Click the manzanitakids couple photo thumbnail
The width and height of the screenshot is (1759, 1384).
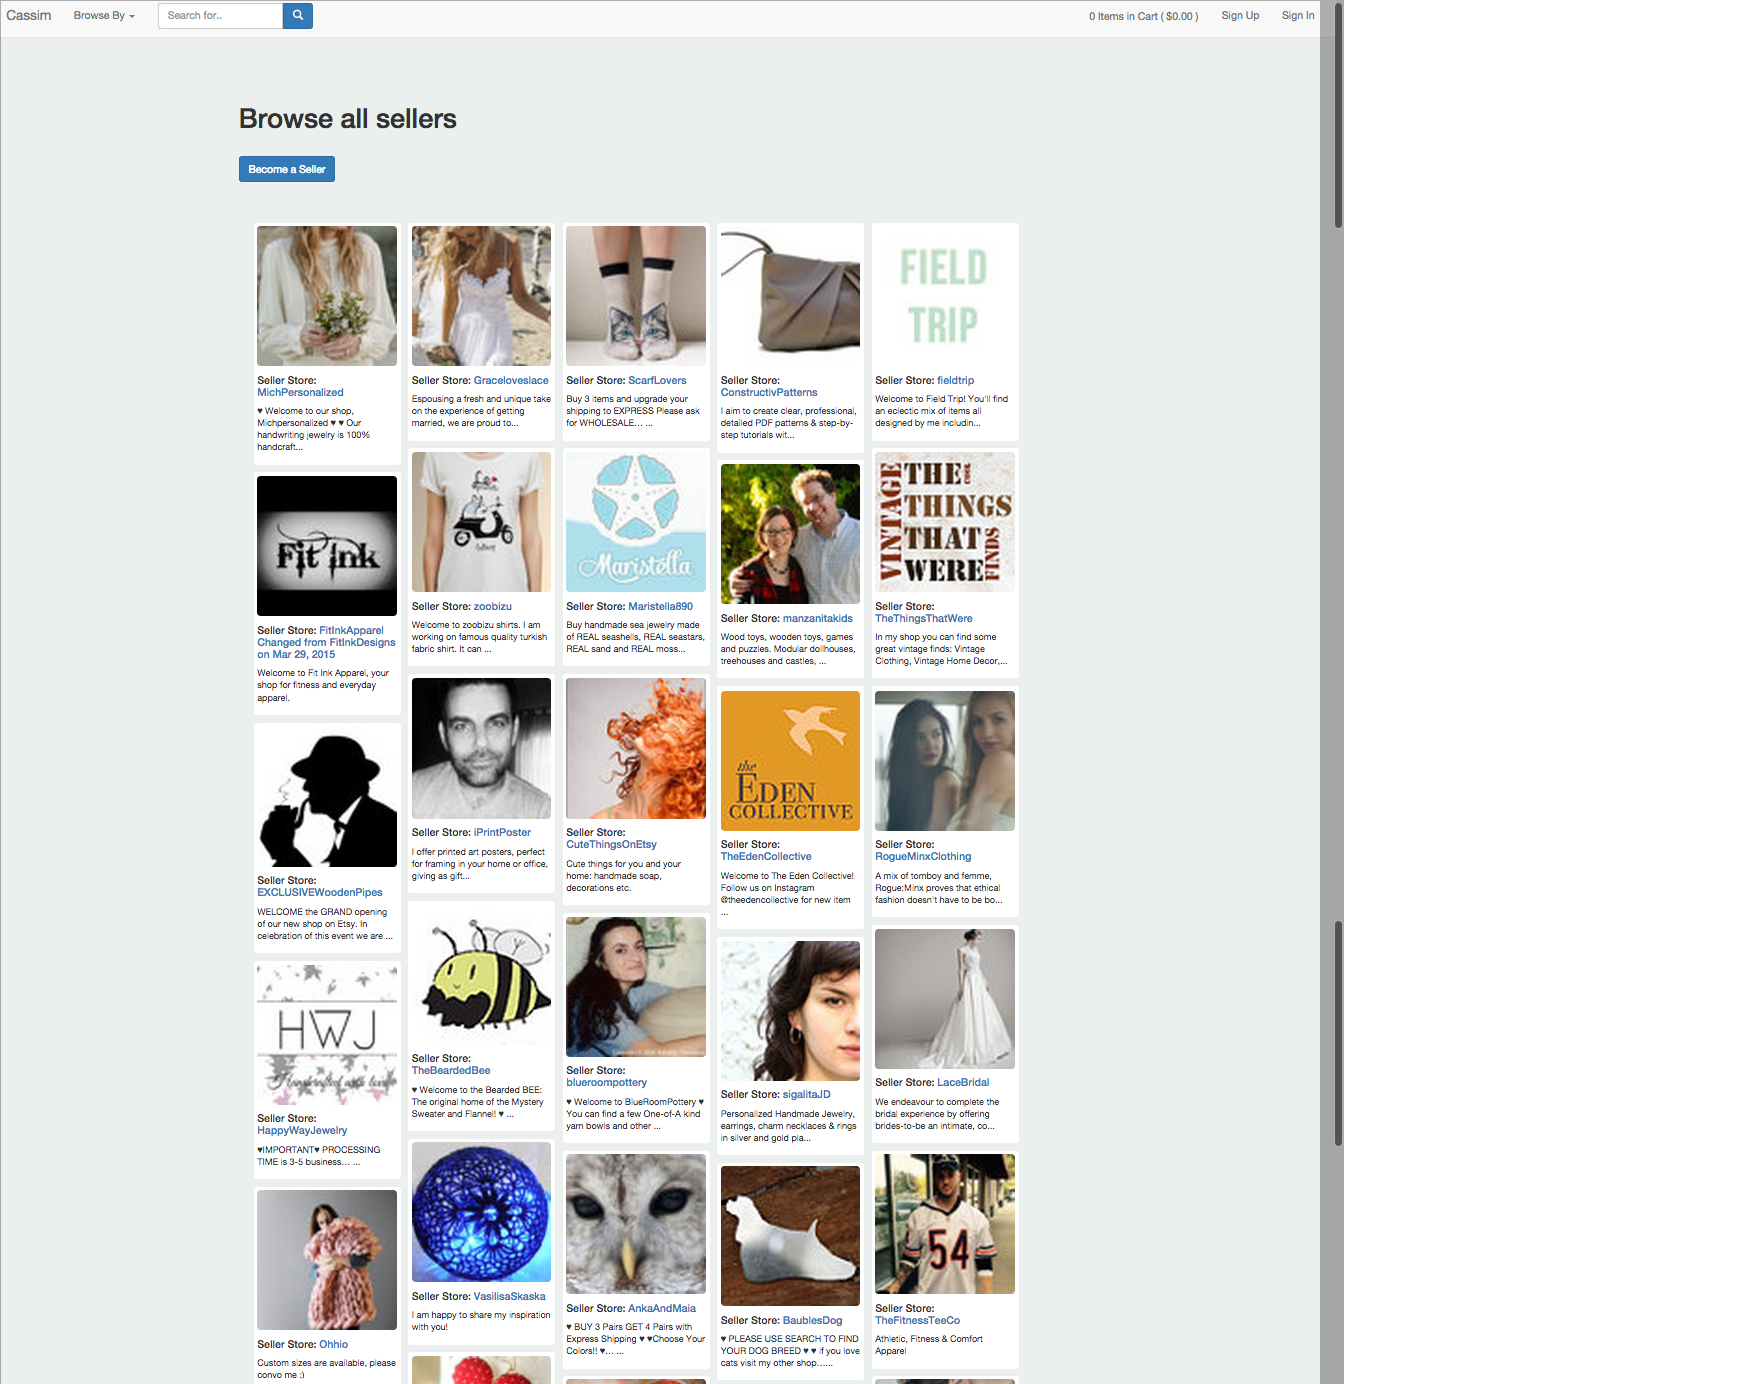pyautogui.click(x=790, y=534)
